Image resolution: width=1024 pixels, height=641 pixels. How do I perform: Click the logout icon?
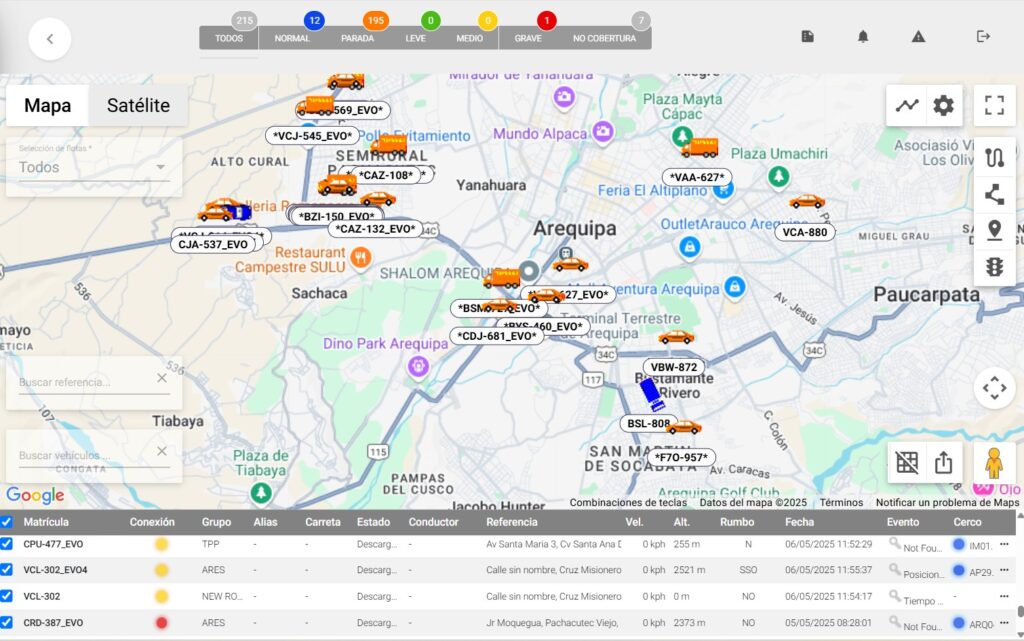[983, 36]
